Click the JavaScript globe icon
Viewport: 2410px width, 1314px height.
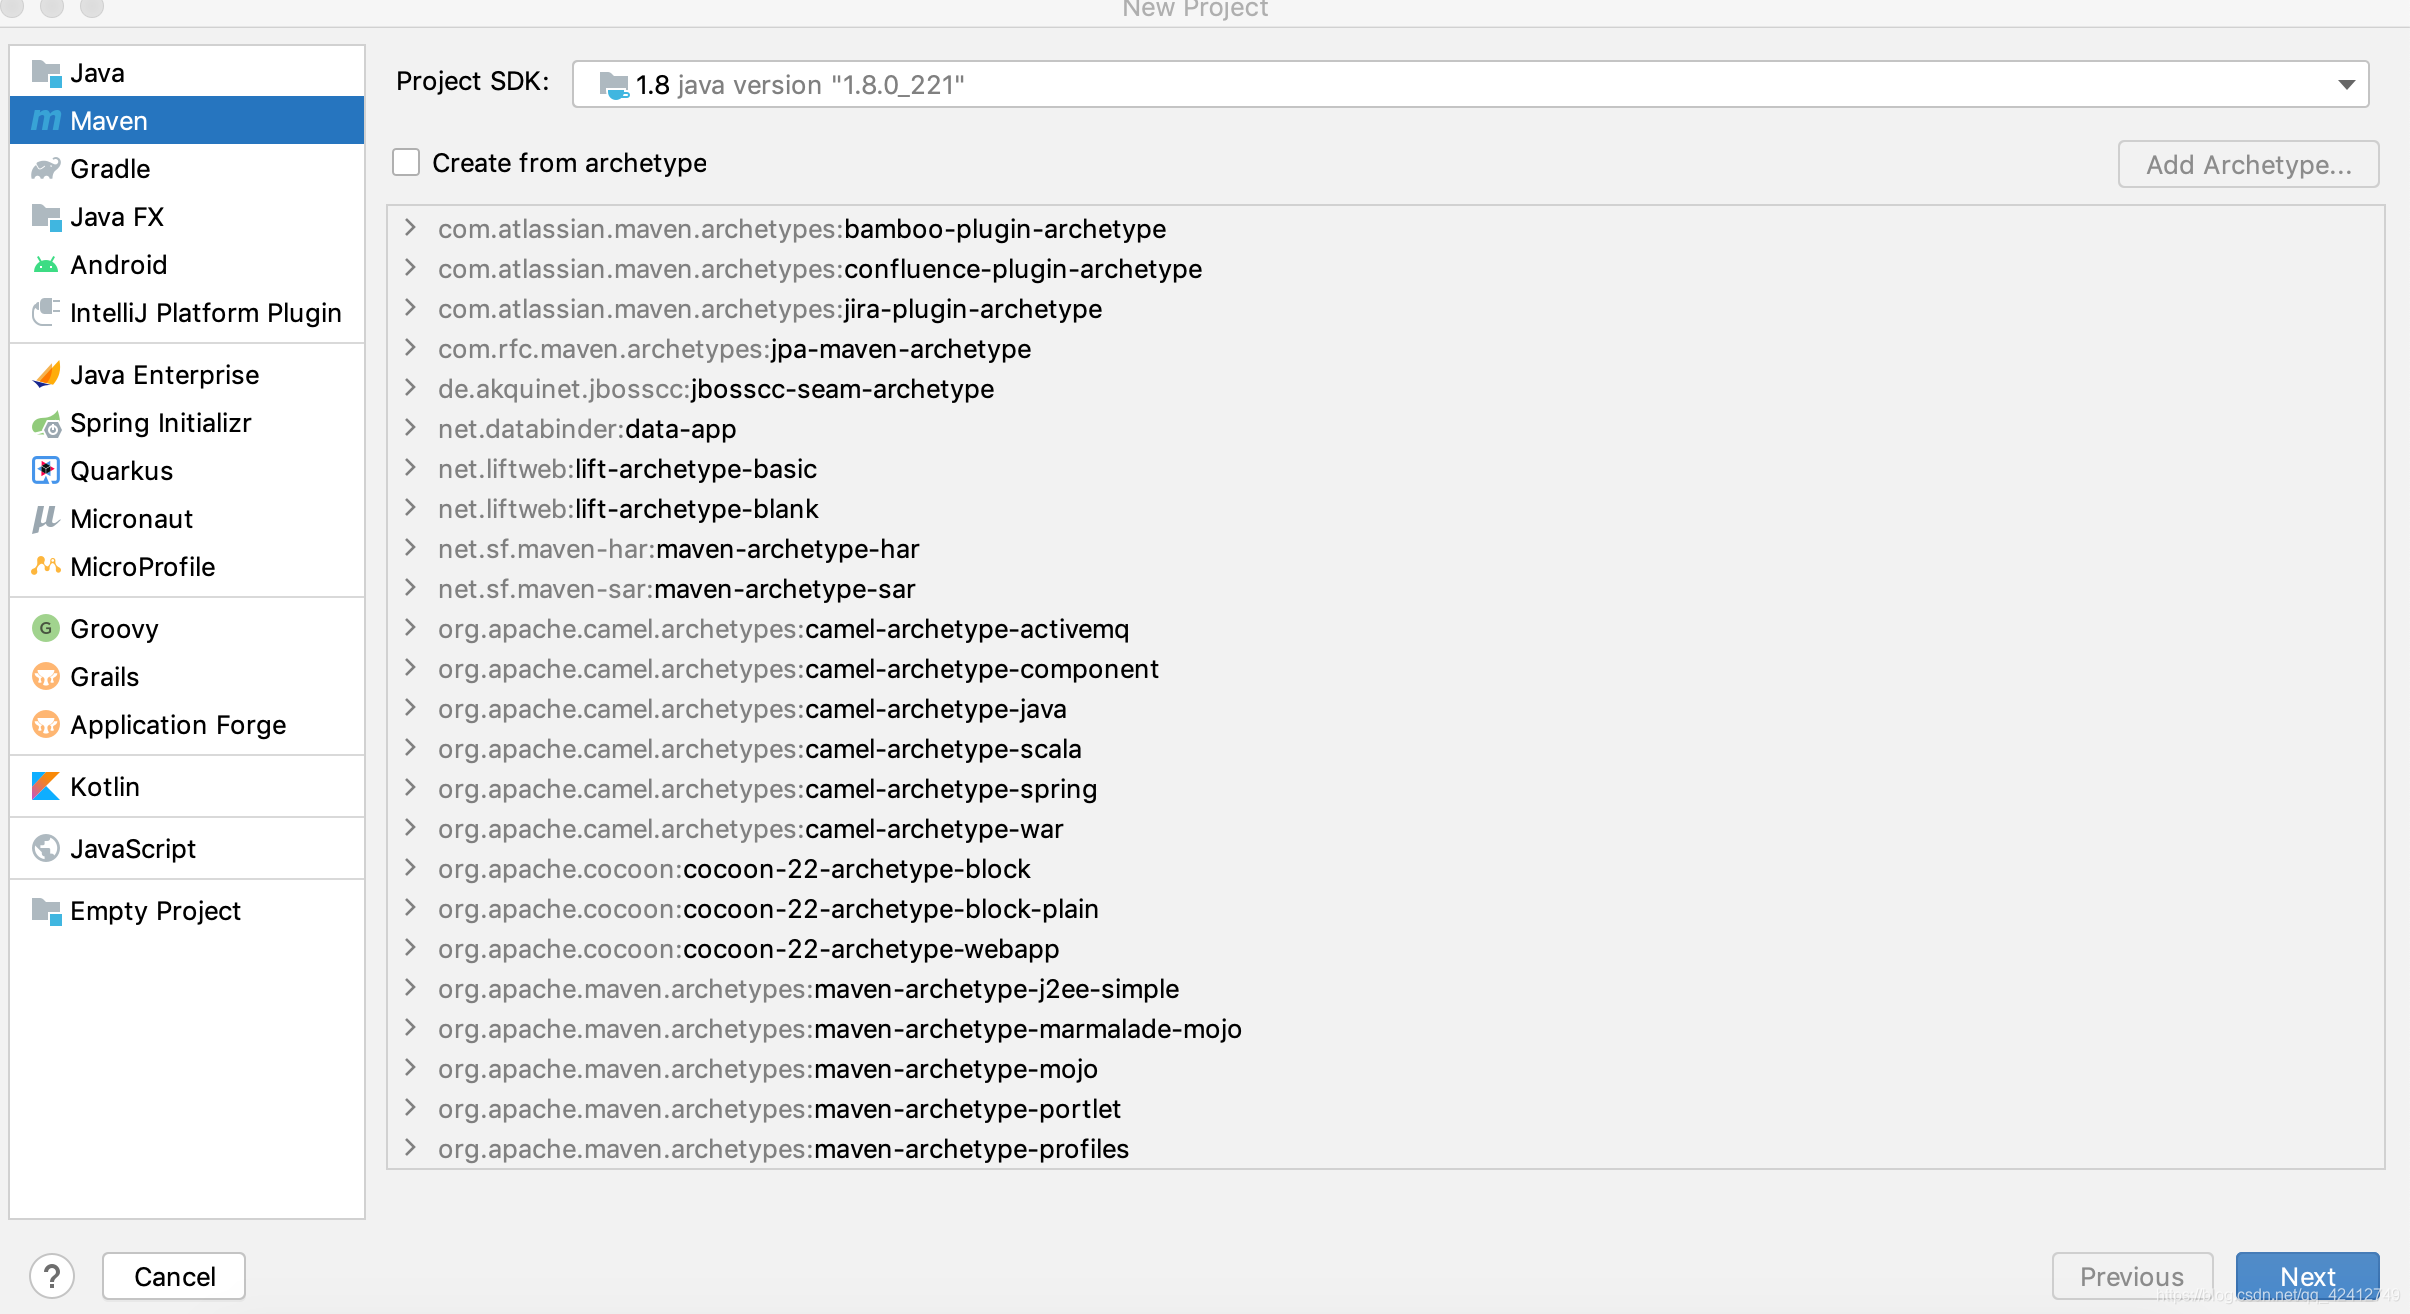[46, 849]
